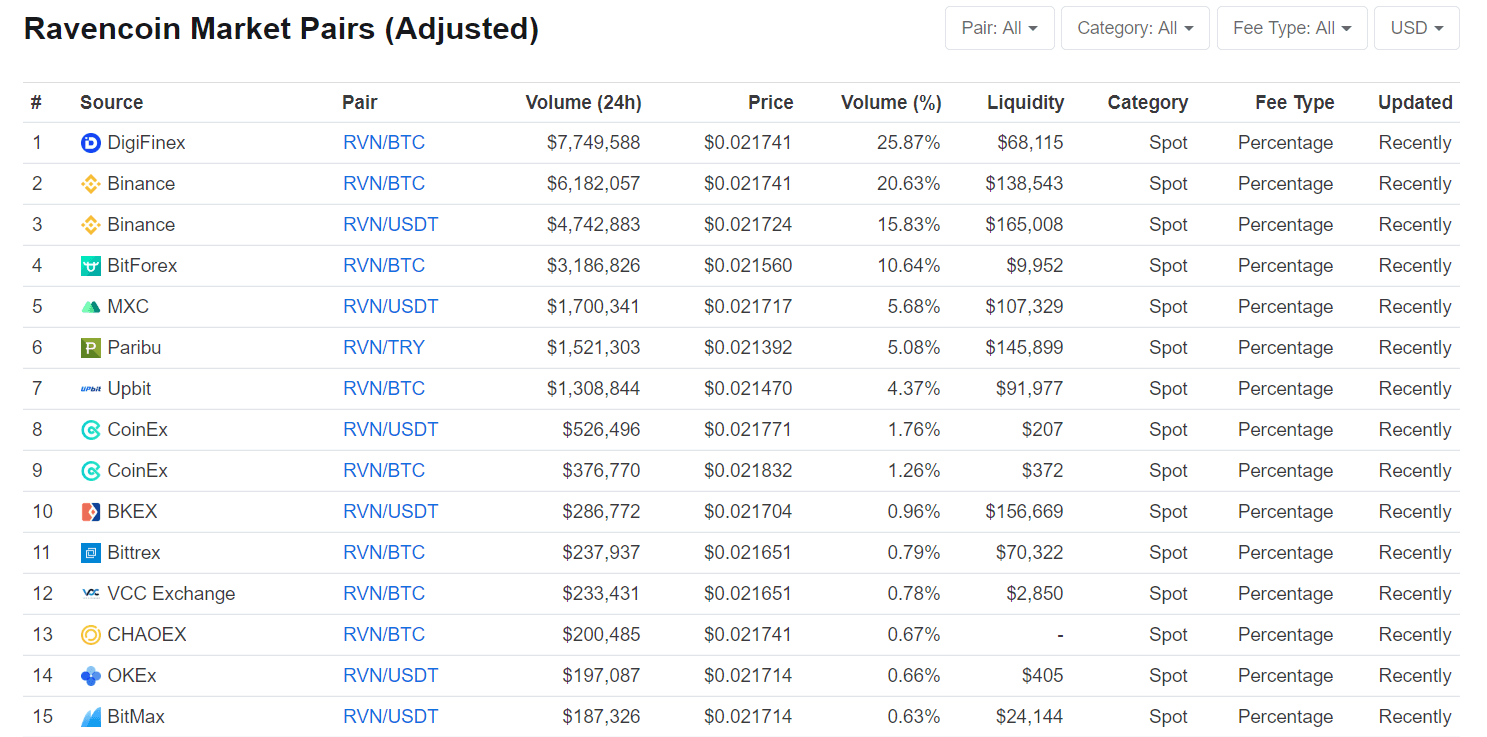Change currency with the USD dropdown
1487x737 pixels.
click(x=1416, y=28)
